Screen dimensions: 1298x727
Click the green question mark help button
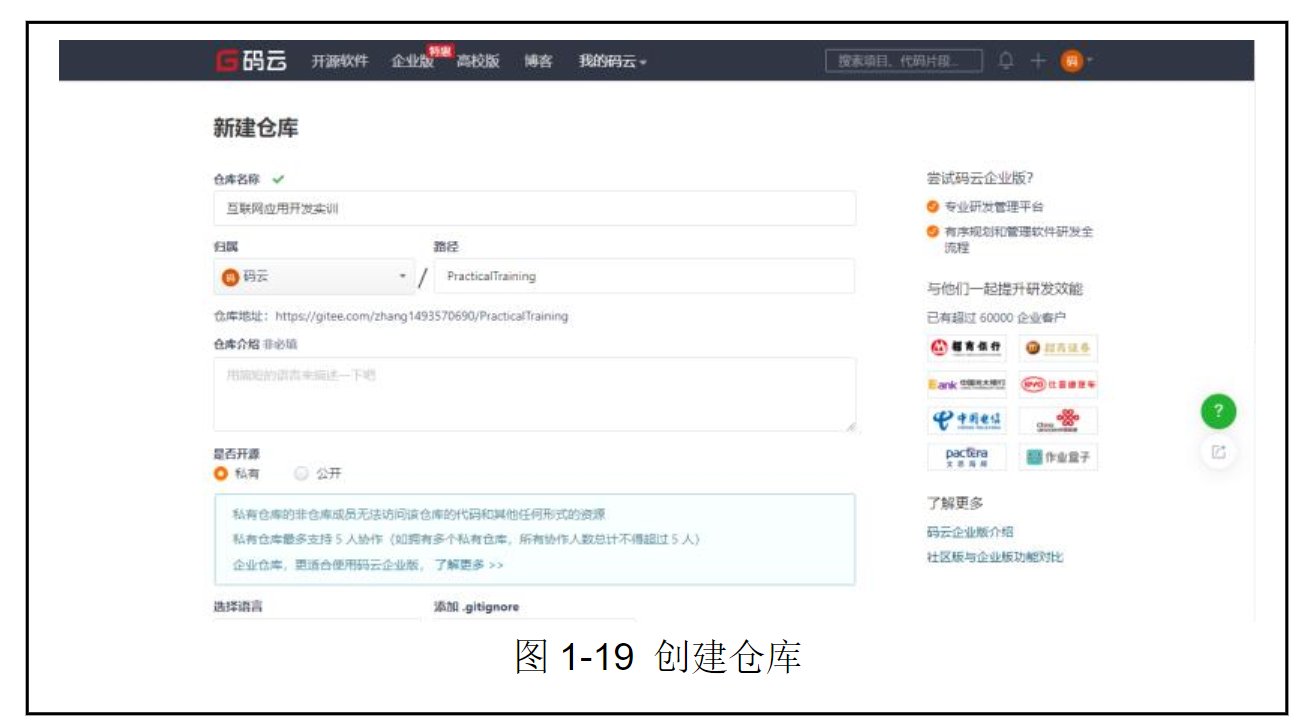(1218, 411)
